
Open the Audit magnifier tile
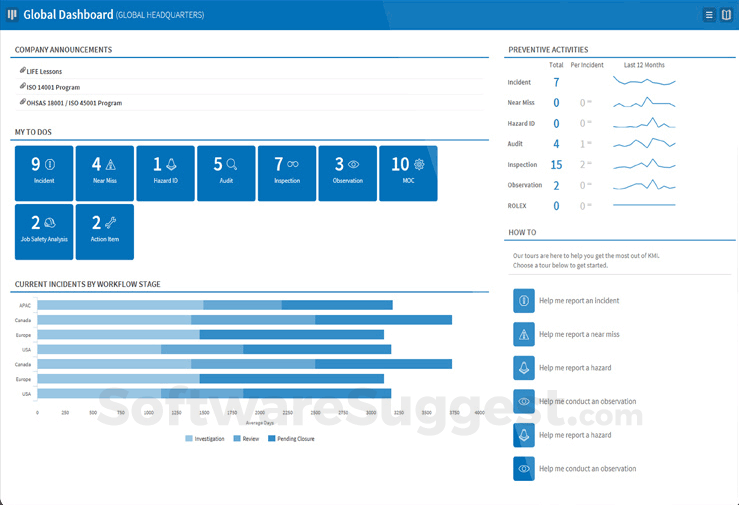pyautogui.click(x=226, y=173)
